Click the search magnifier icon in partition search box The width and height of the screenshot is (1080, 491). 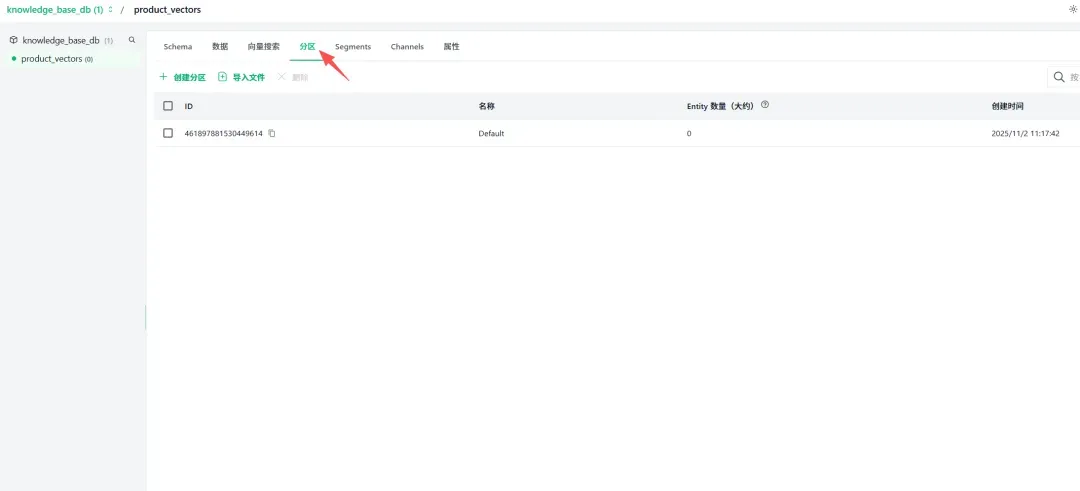click(x=1059, y=77)
